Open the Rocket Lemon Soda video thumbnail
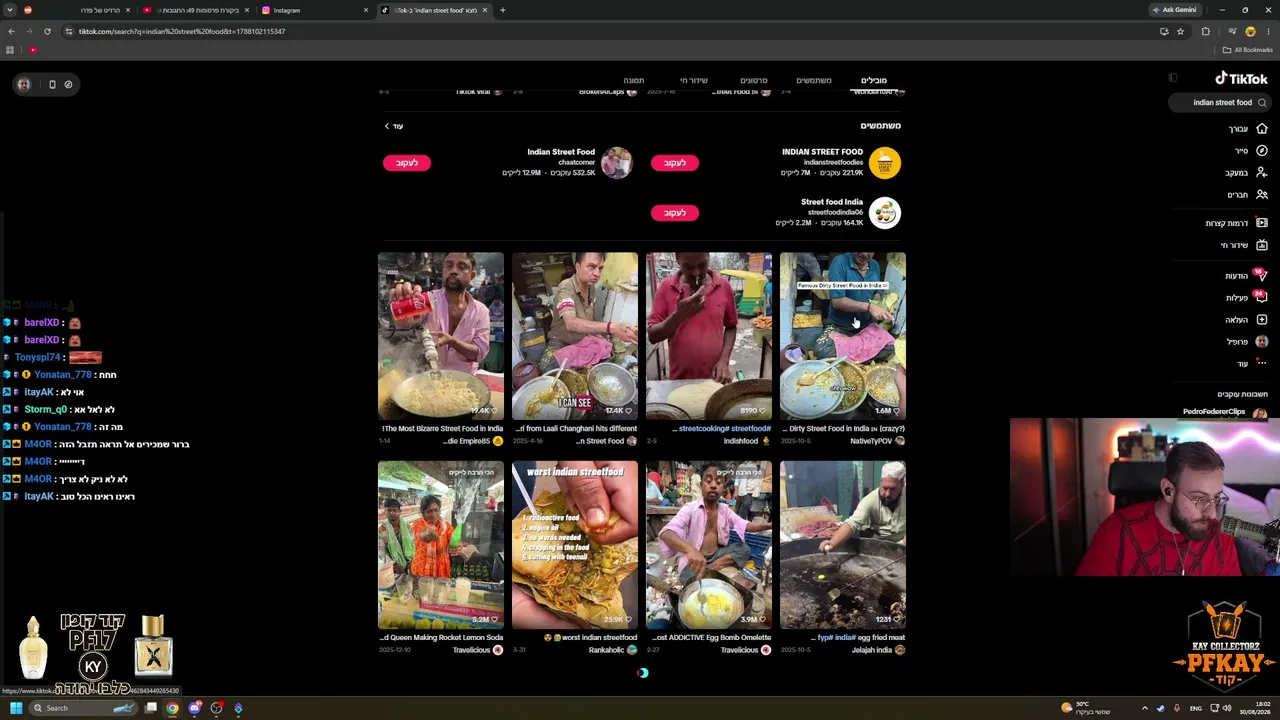 tap(441, 545)
